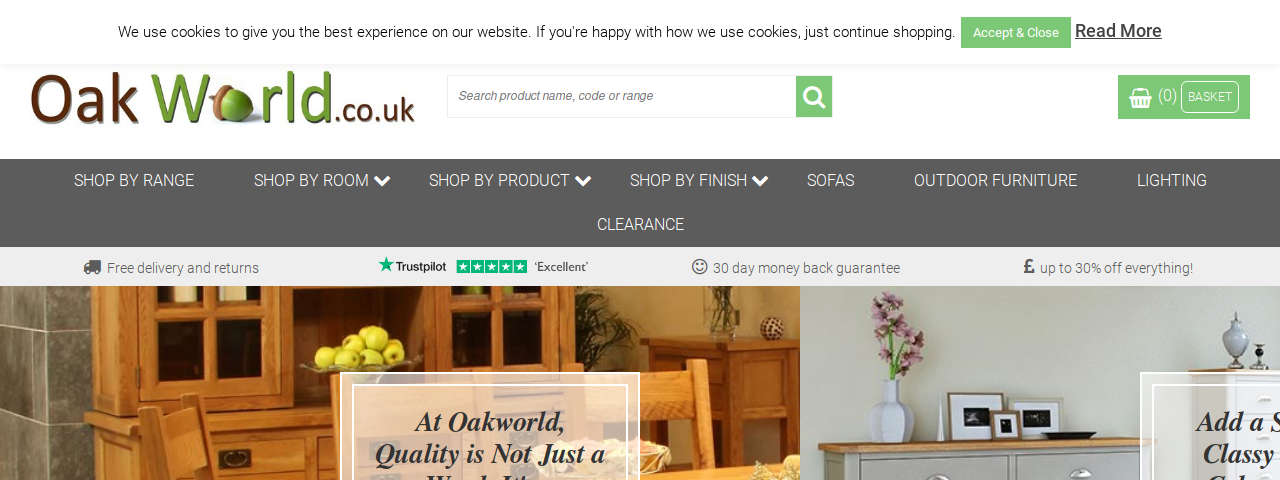Screen dimensions: 1280x480
Task: Accept and close the cookie notice
Action: click(x=1015, y=32)
